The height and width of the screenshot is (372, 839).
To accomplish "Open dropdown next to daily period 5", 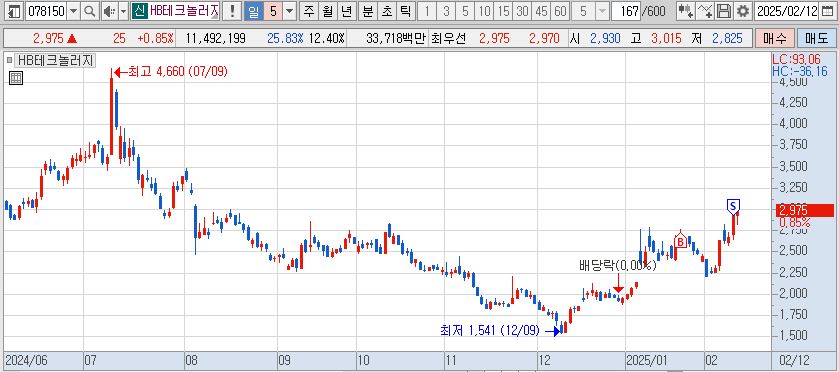I will pos(289,11).
